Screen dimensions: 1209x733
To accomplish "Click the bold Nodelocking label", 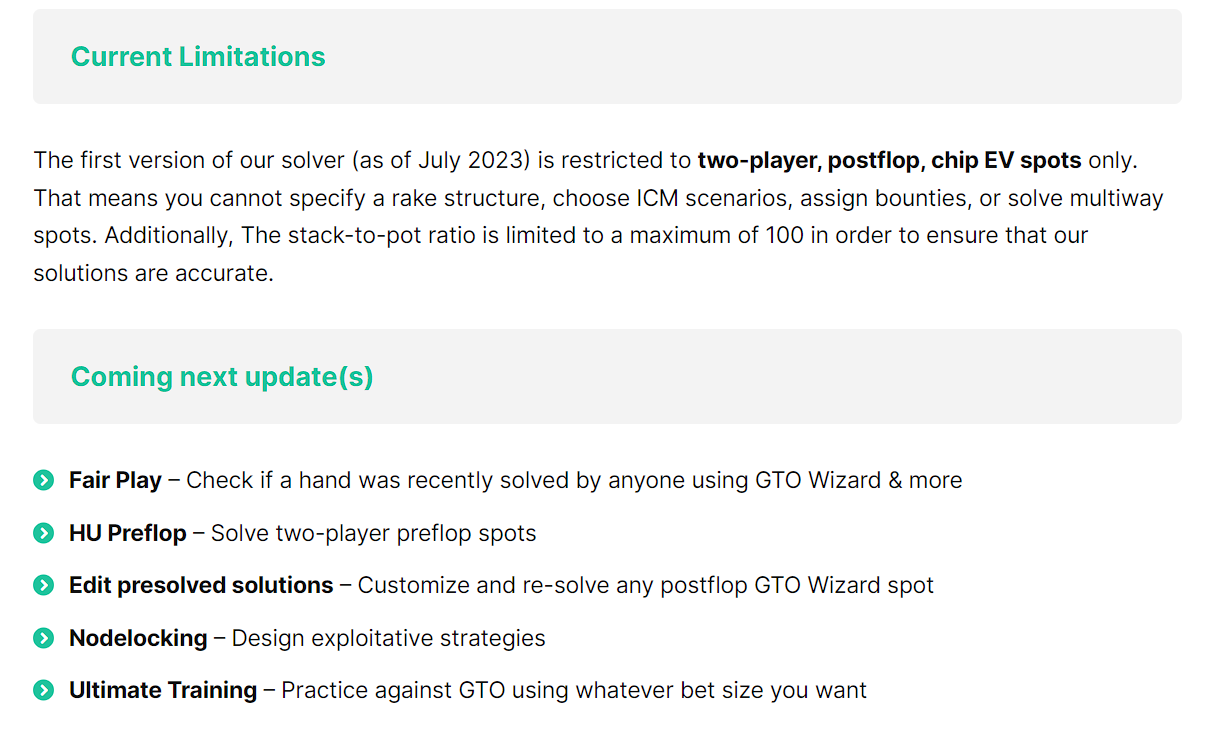I will click(x=138, y=638).
